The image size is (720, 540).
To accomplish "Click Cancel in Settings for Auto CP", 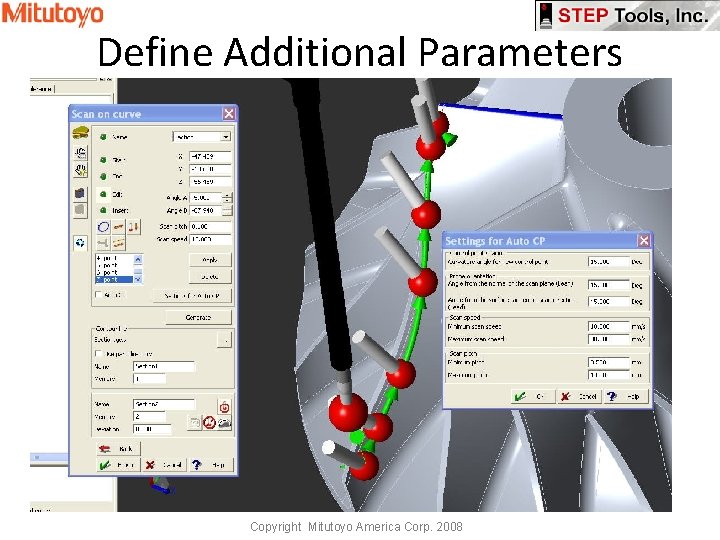I will click(578, 396).
